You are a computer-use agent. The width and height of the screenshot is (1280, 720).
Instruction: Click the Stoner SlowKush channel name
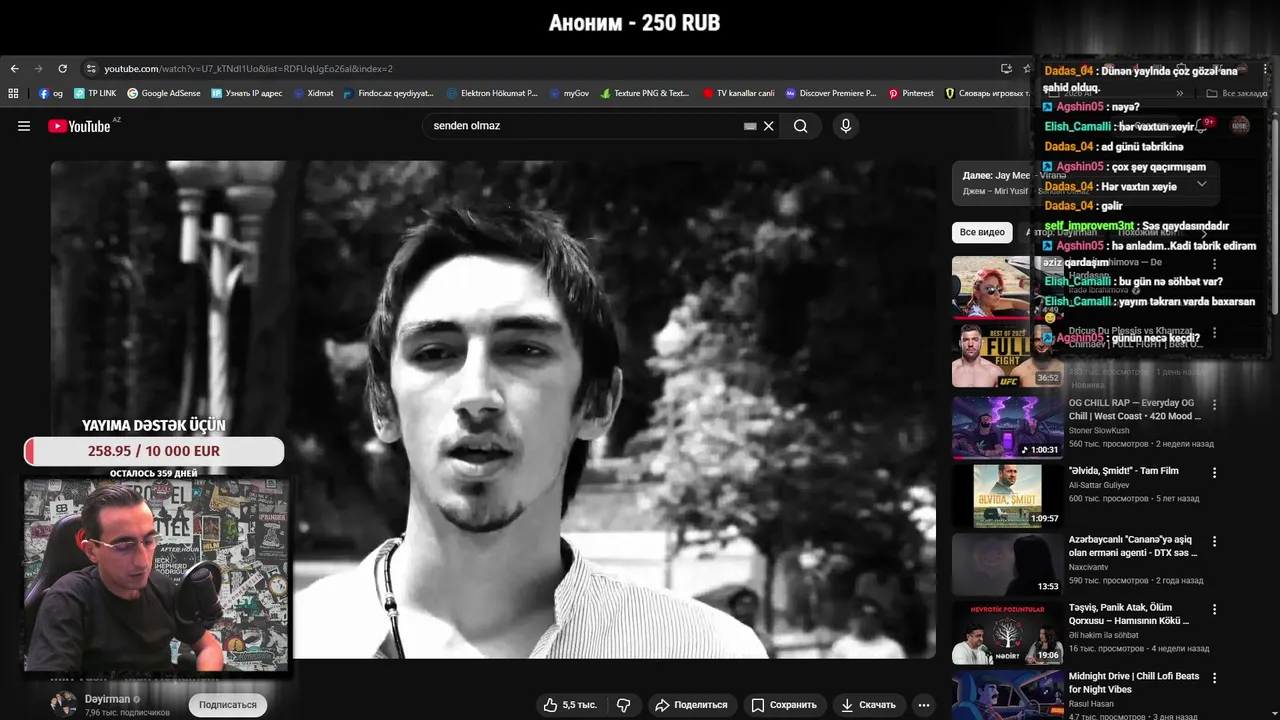click(1099, 430)
